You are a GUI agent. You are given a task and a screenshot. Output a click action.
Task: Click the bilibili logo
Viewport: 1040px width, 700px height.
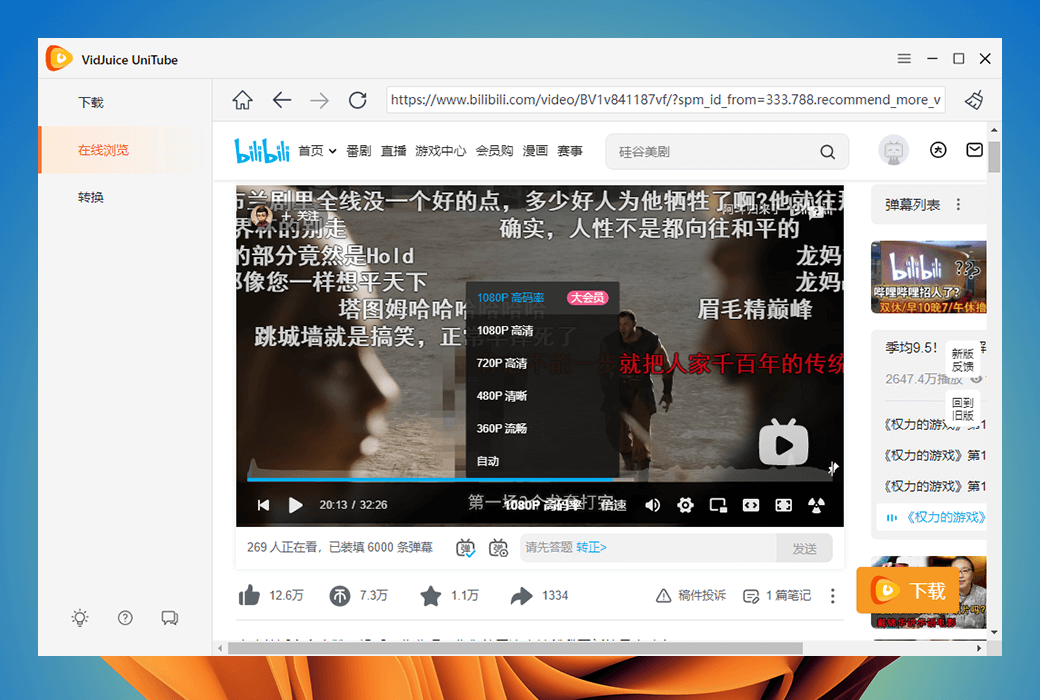point(262,151)
